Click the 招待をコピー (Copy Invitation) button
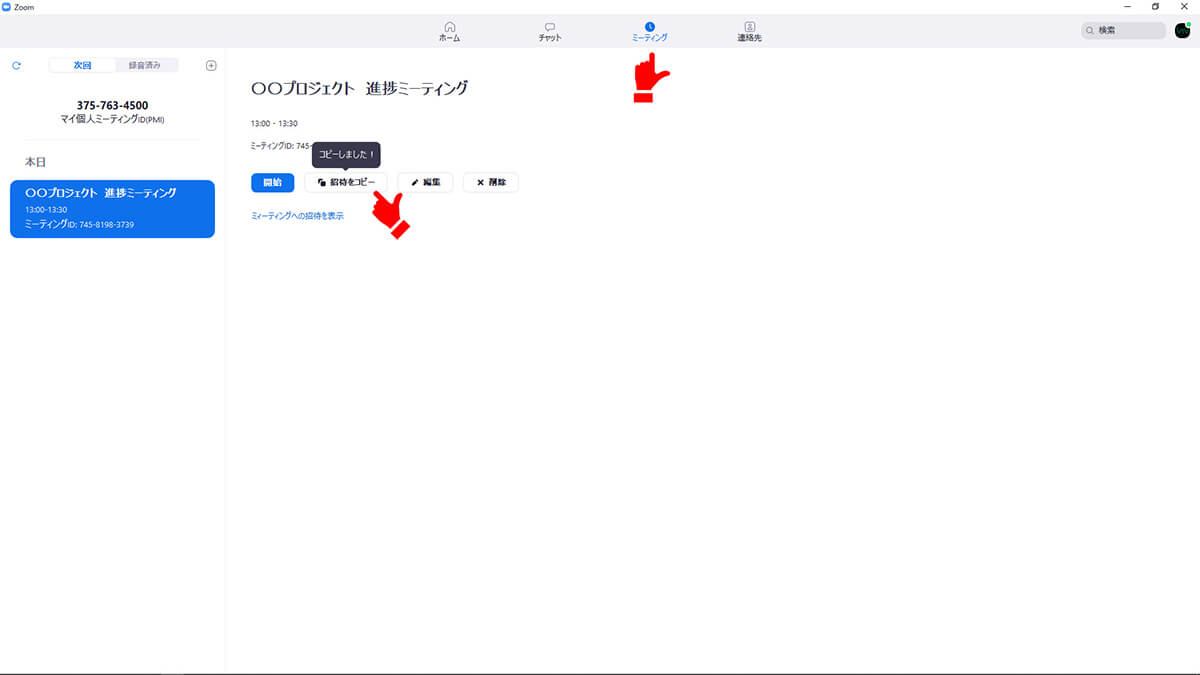This screenshot has width=1200, height=675. tap(346, 183)
